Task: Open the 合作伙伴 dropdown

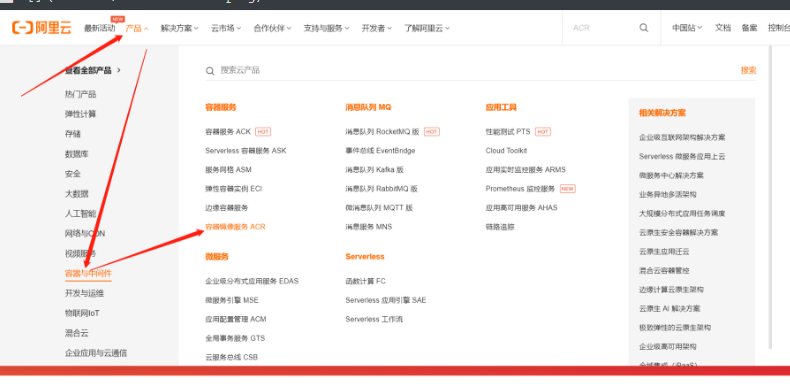Action: tap(272, 28)
